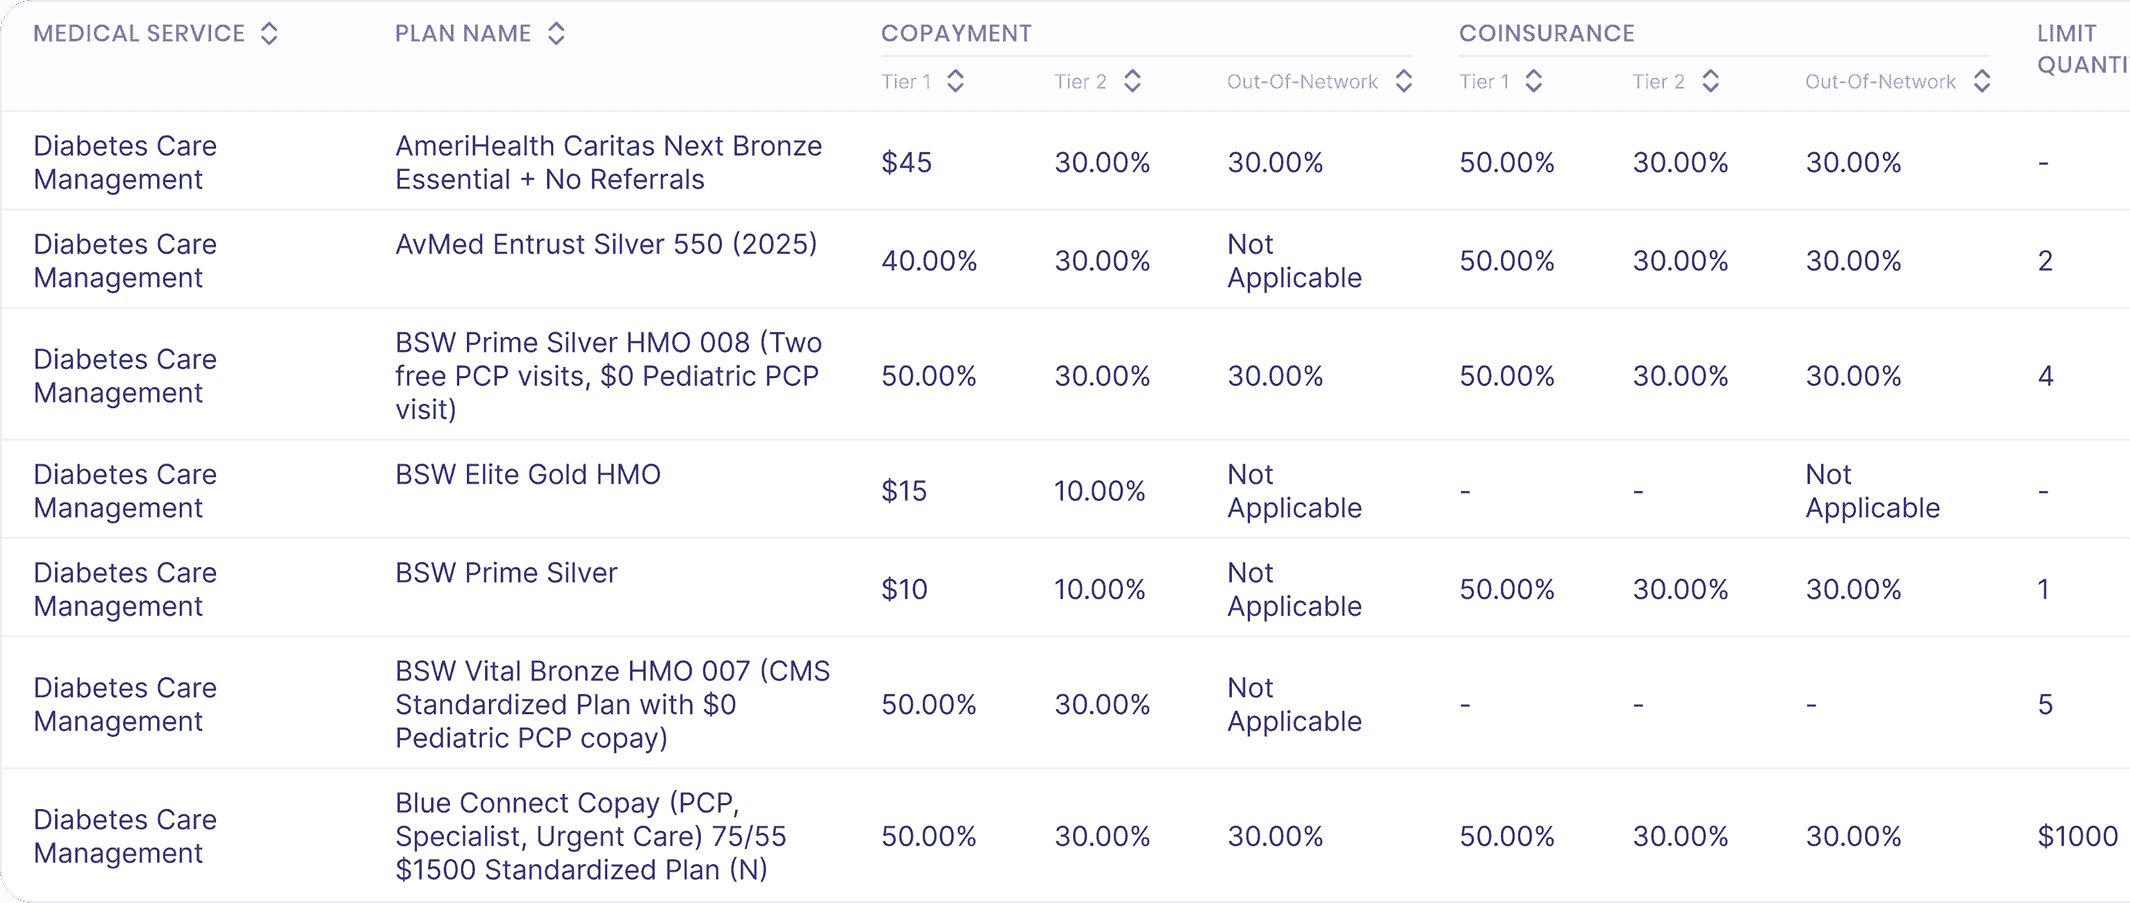Sort Coinsurance Tier 1 column arrows
Image resolution: width=2130 pixels, height=903 pixels.
pos(1533,81)
